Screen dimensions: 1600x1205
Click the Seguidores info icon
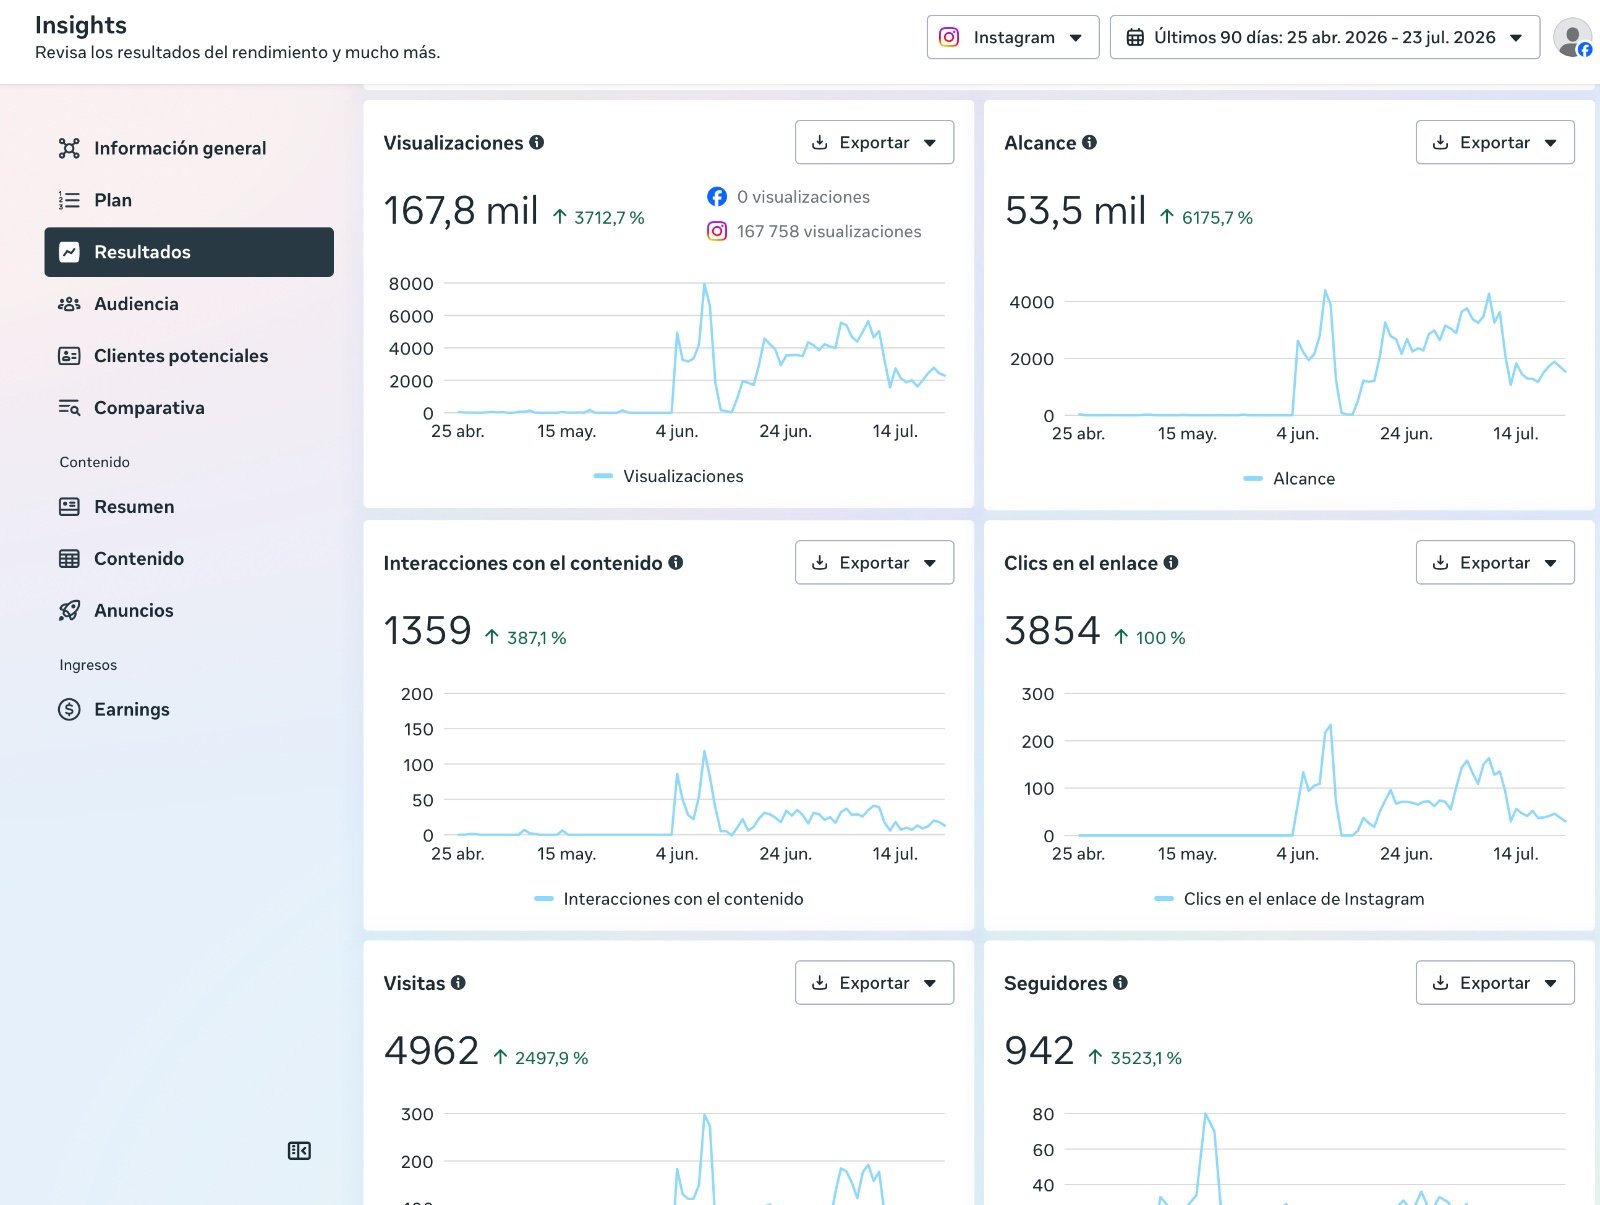point(1121,982)
